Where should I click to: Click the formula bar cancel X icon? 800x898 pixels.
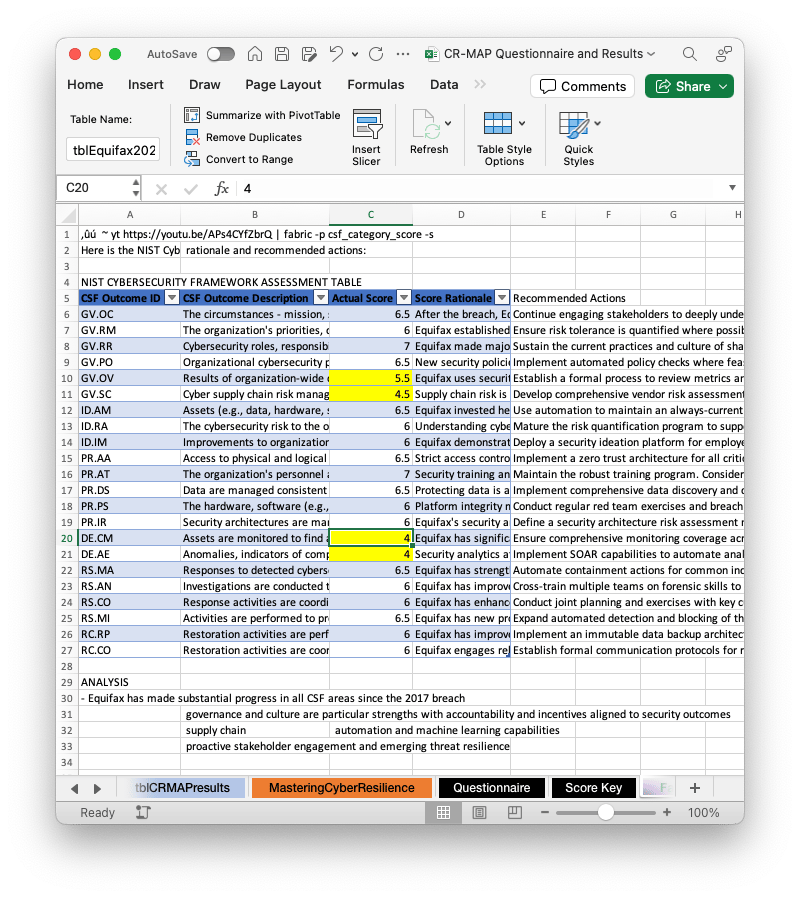(161, 189)
